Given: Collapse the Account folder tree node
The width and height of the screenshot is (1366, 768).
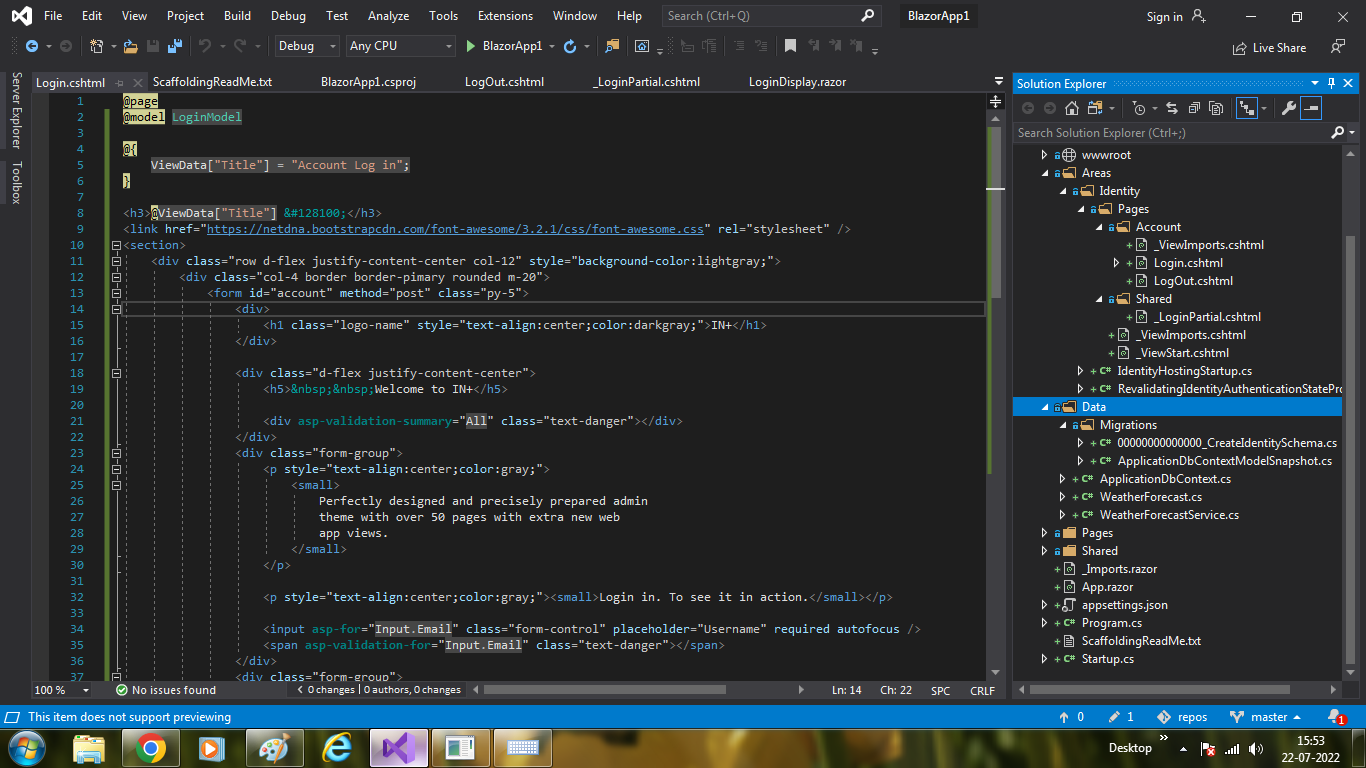Looking at the screenshot, I should tap(1098, 226).
